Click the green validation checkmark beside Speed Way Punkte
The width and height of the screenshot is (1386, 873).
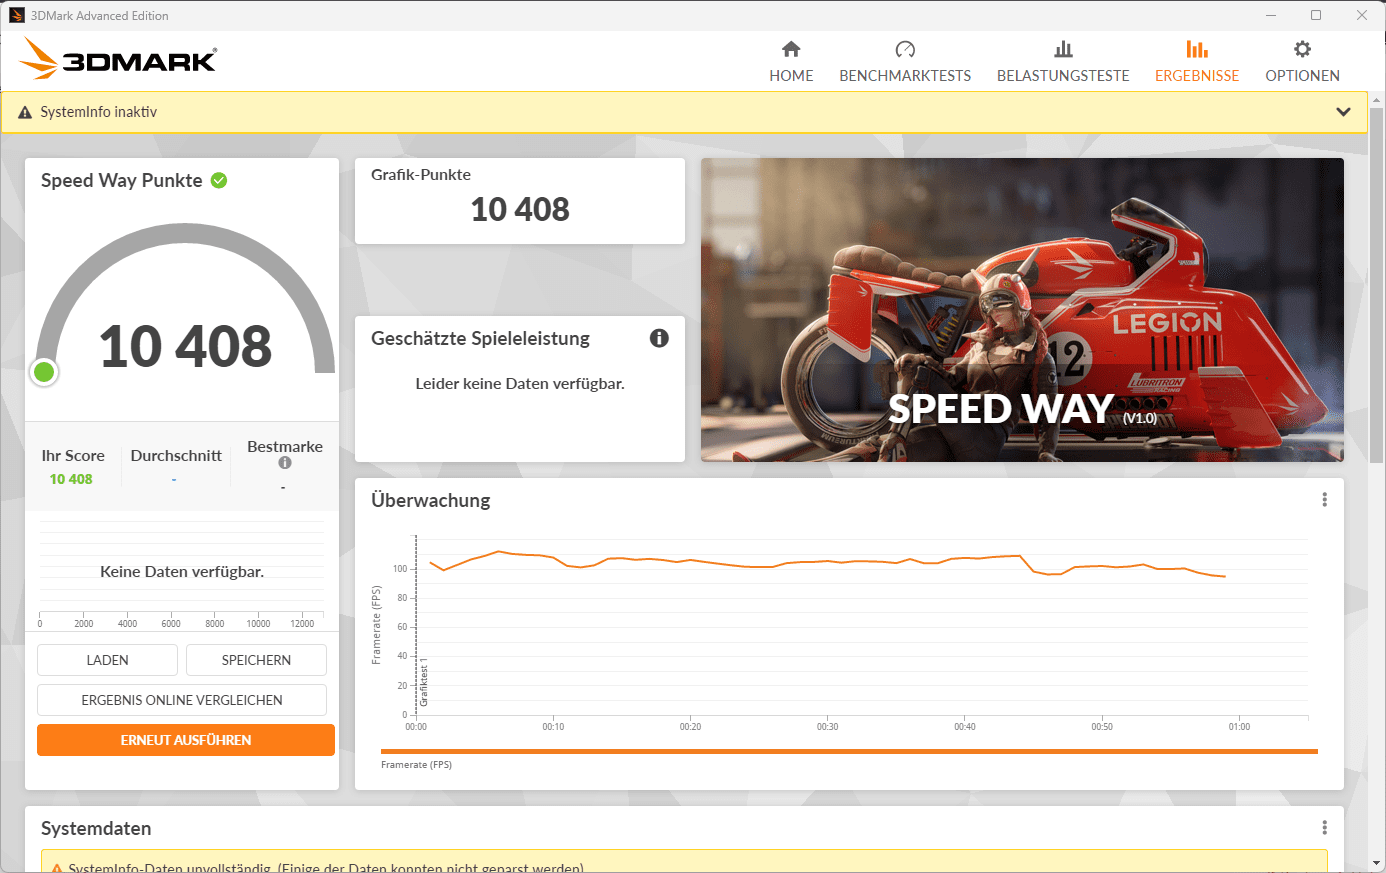[x=219, y=181]
